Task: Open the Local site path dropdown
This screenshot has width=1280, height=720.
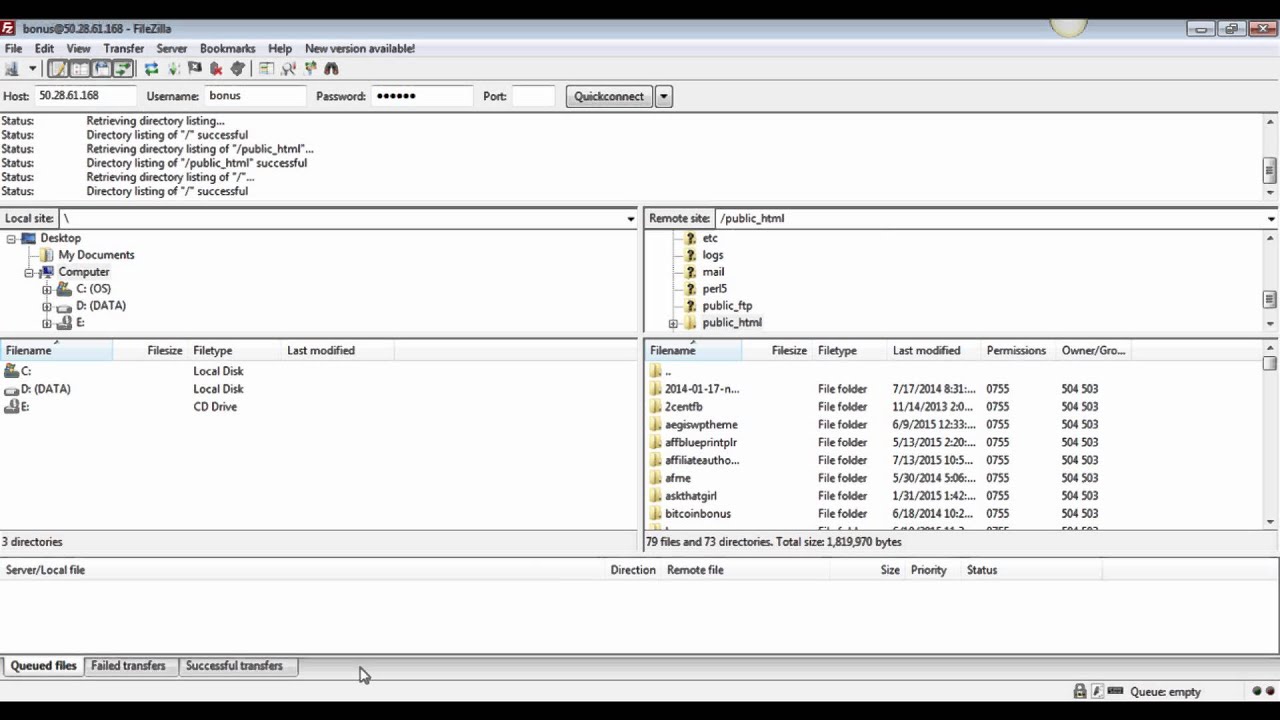Action: tap(631, 218)
